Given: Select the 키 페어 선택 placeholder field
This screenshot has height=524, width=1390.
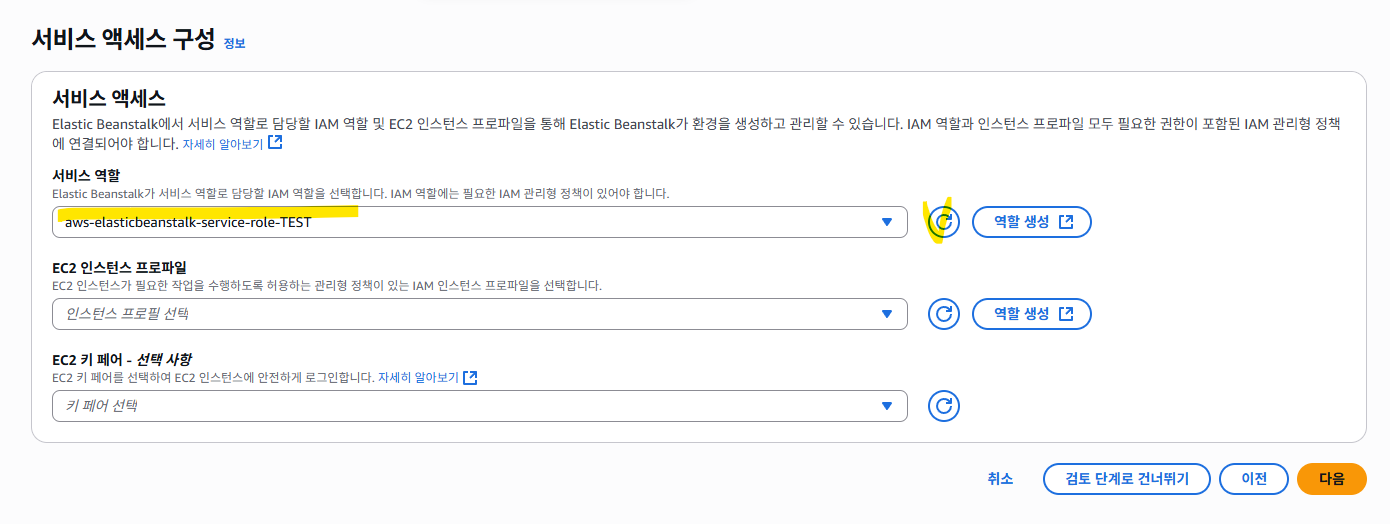Looking at the screenshot, I should 480,406.
